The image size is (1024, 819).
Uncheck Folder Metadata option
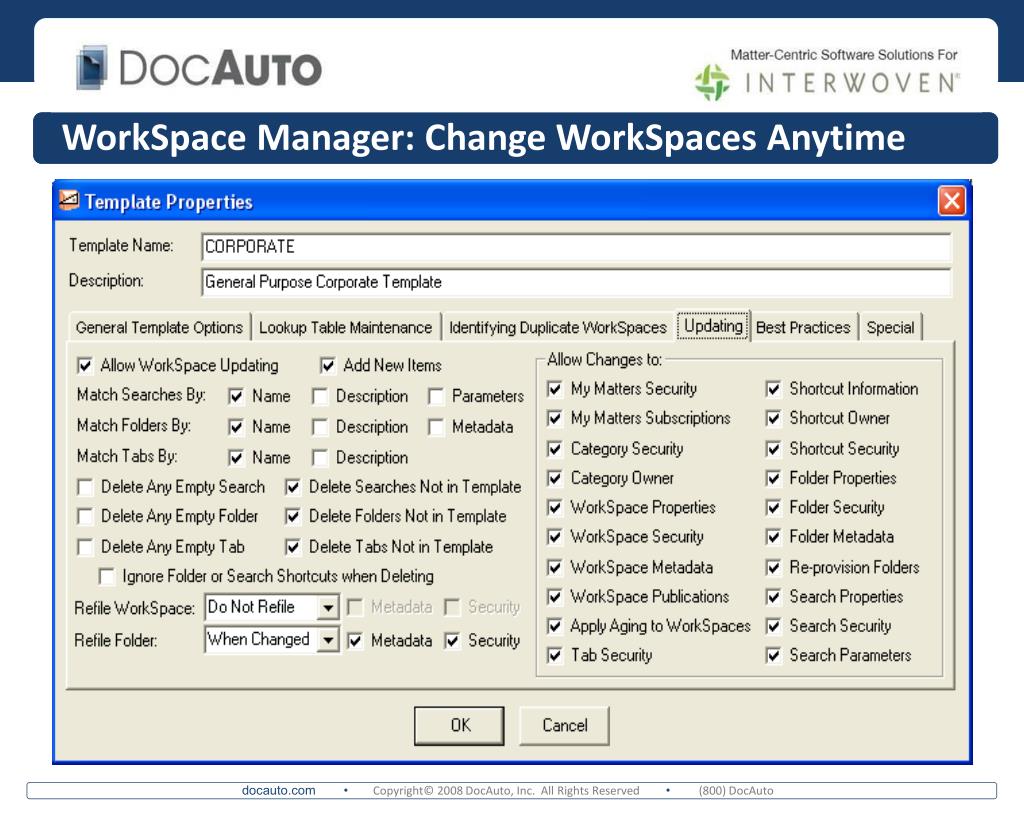(x=773, y=537)
